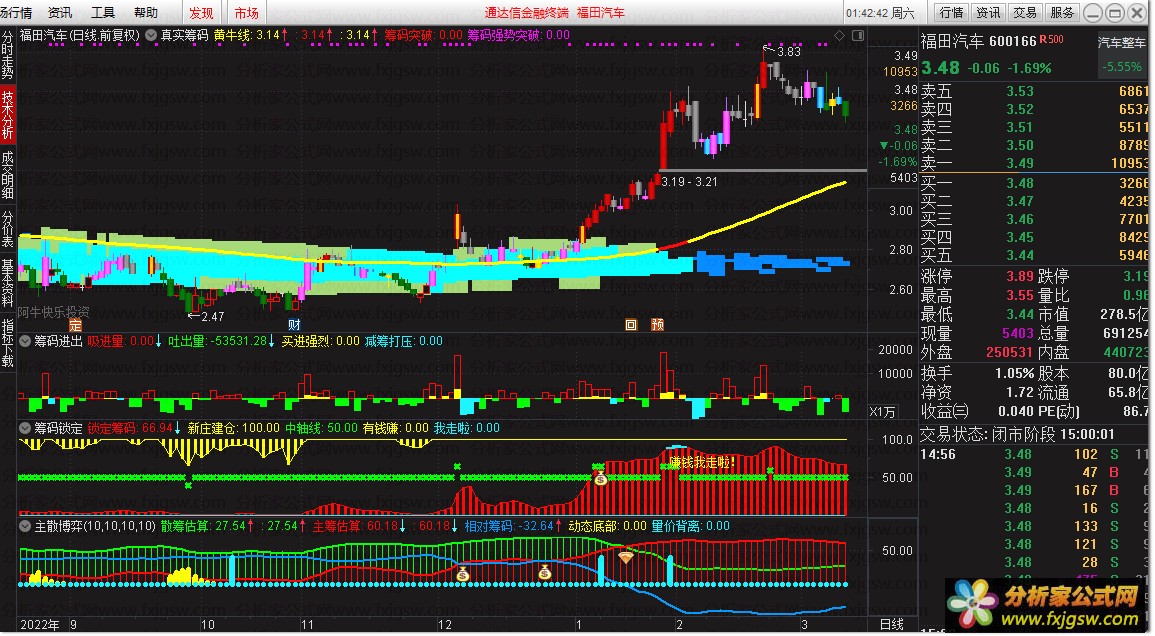Change the 日线 period selector at bottom
This screenshot has height=636, width=1155.
point(892,624)
